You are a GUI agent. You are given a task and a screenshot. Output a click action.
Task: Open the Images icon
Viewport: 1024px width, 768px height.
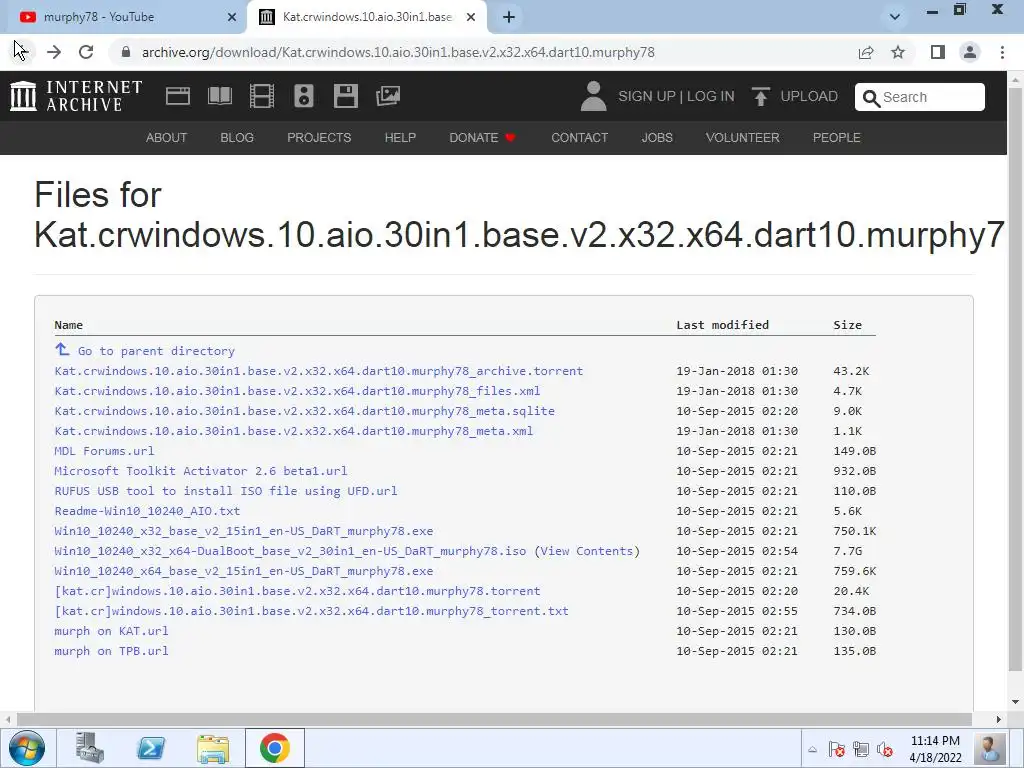[x=388, y=96]
